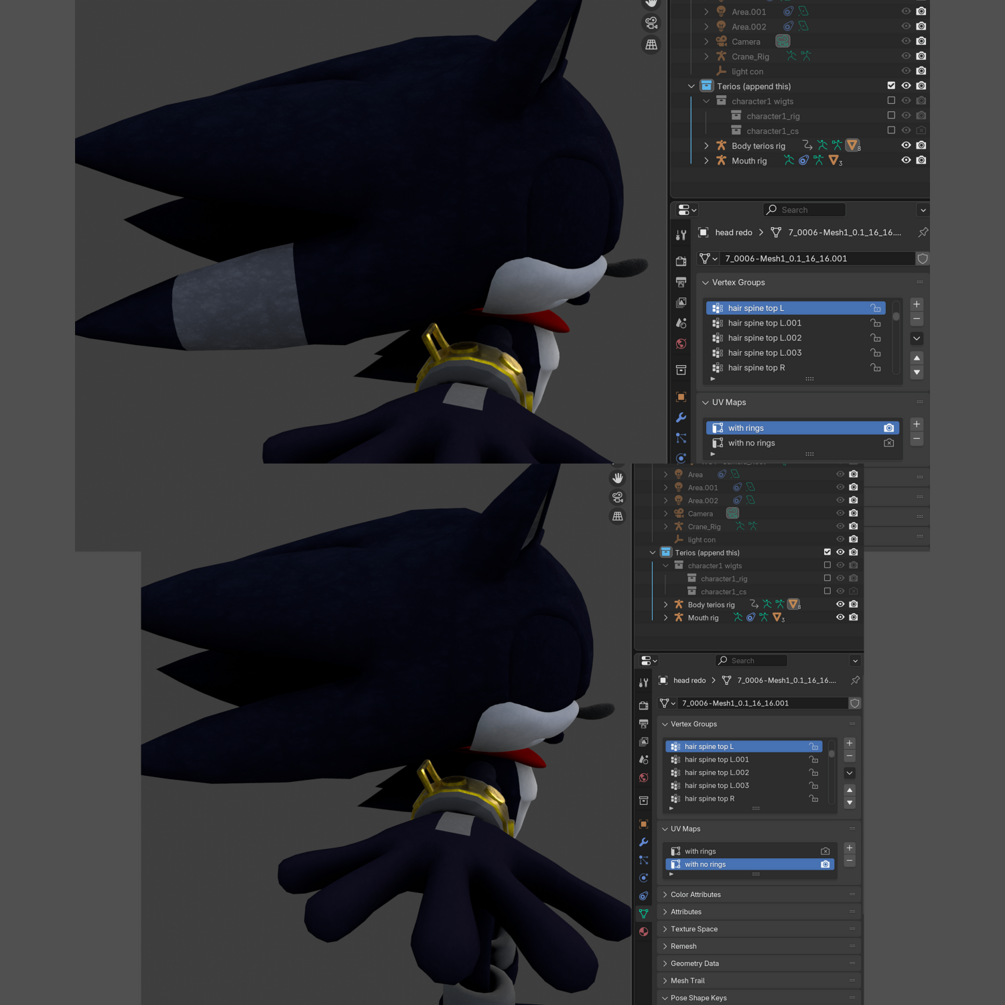Click mesh name field in bottom screenshot

tap(762, 703)
